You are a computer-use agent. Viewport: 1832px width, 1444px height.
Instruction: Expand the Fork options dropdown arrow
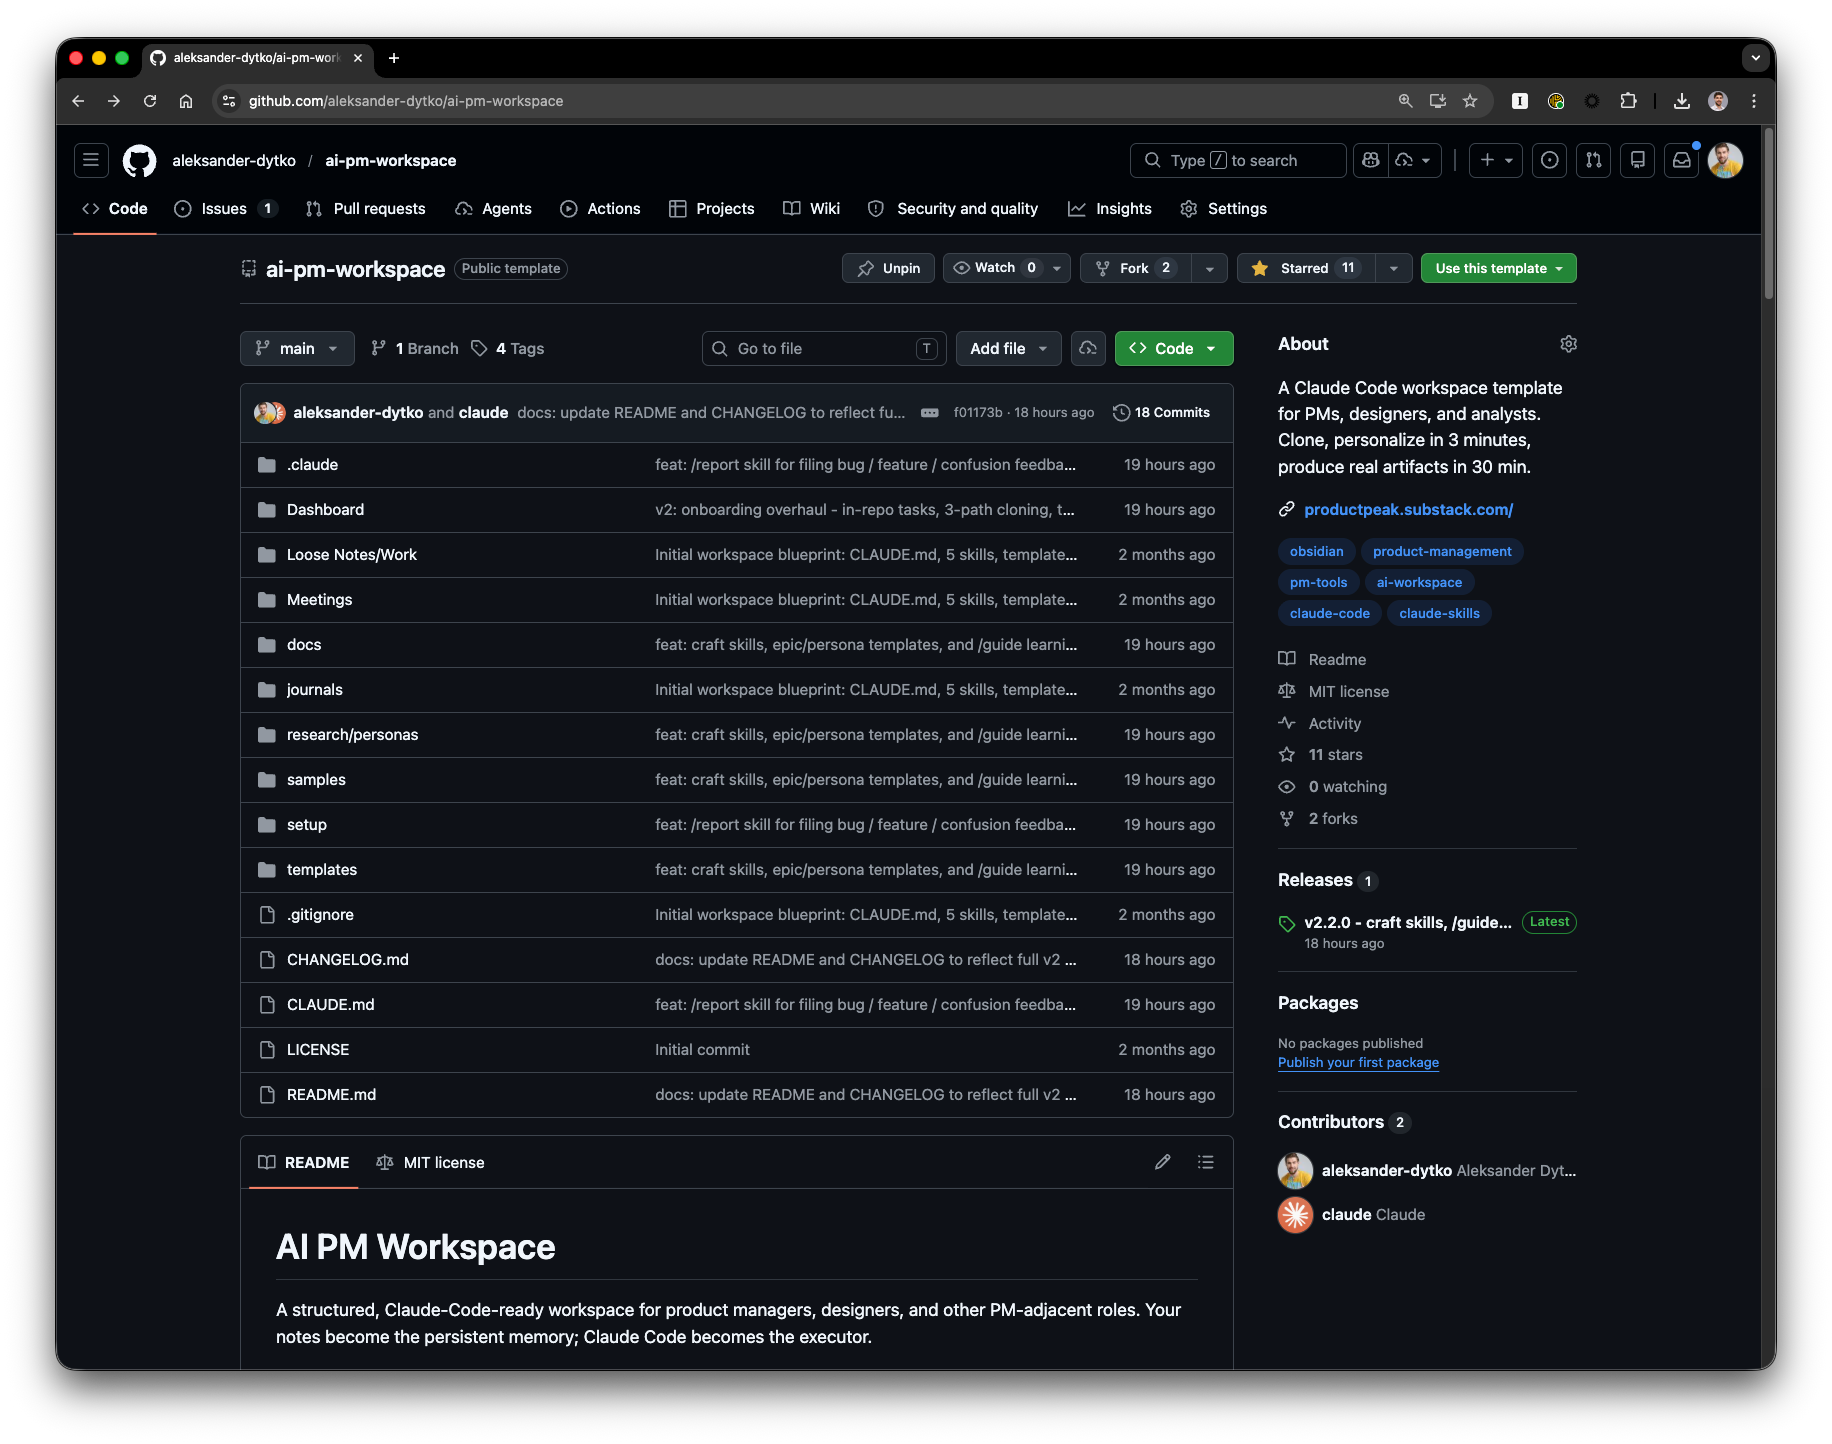[x=1210, y=268]
